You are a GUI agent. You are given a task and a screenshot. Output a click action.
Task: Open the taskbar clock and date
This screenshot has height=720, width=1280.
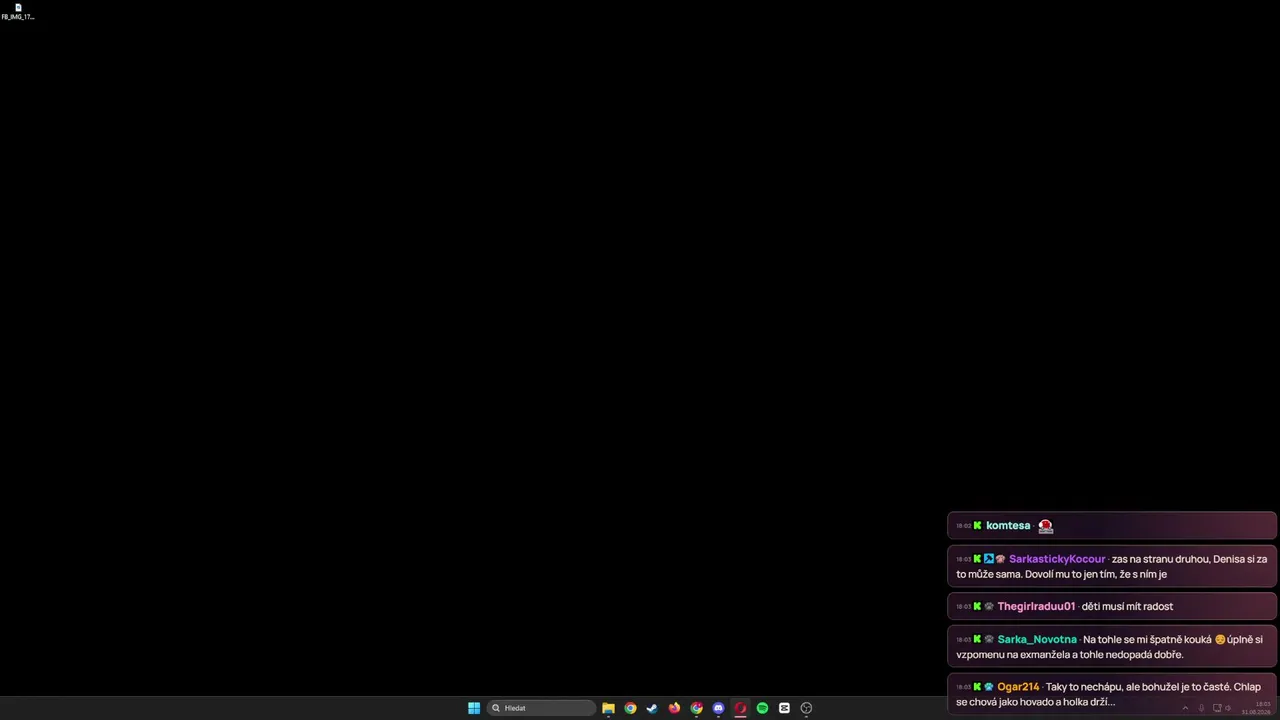(1258, 708)
